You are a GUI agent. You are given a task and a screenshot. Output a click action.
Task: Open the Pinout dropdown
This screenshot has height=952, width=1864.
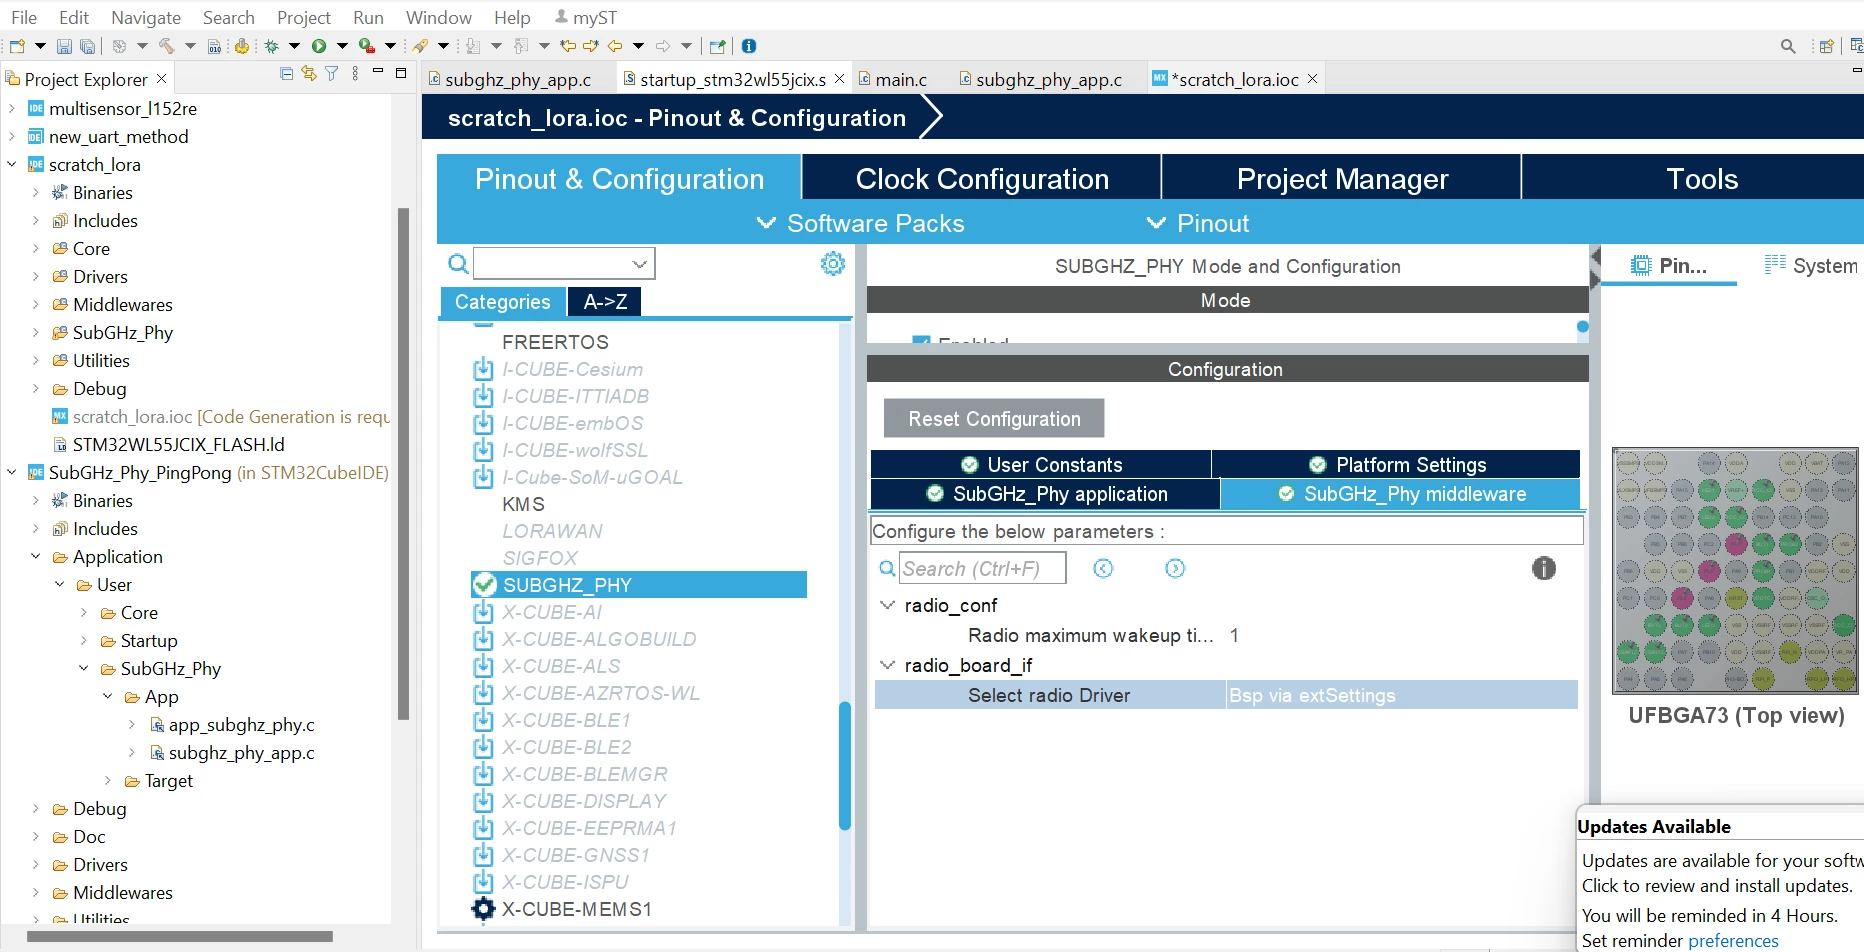pyautogui.click(x=1198, y=223)
